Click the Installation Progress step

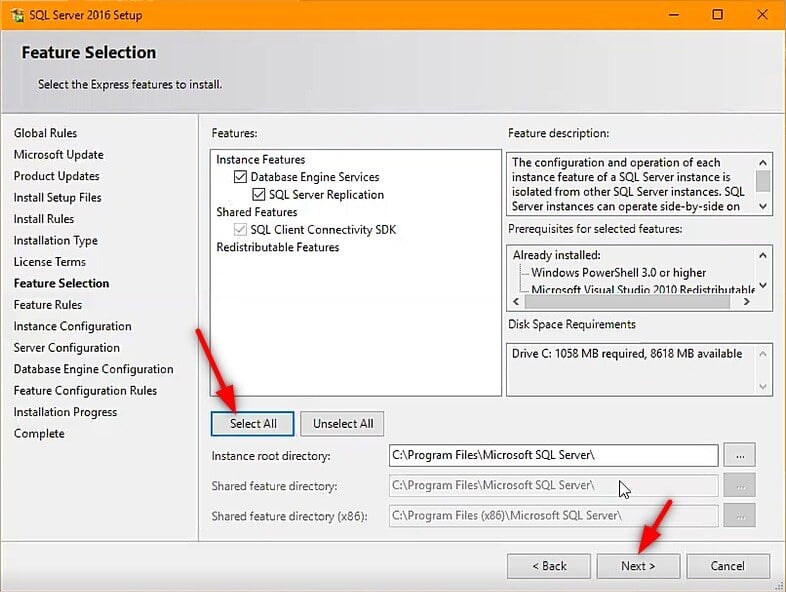tap(65, 412)
